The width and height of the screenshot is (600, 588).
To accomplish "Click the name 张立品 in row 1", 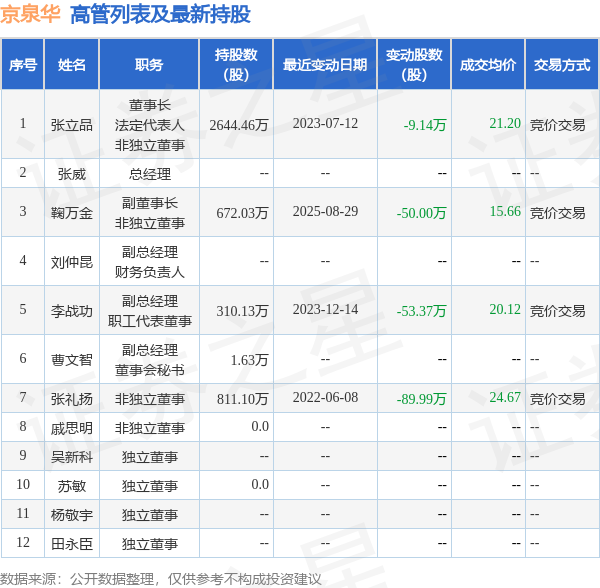I will pyautogui.click(x=72, y=125).
